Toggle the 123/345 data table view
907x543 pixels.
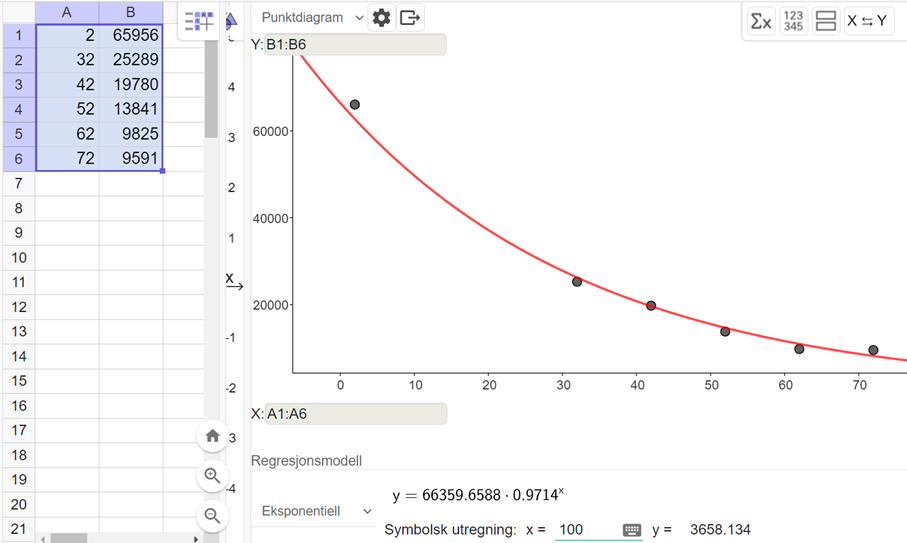793,21
